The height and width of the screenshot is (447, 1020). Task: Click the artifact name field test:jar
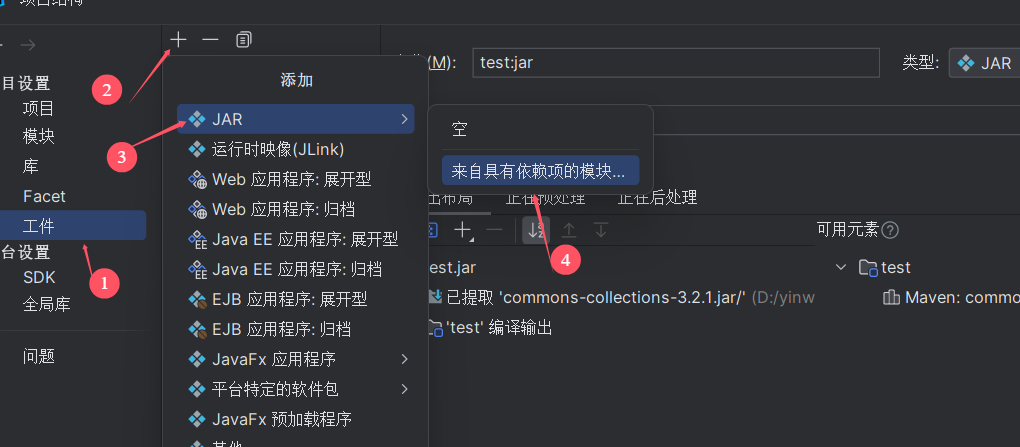[x=676, y=63]
